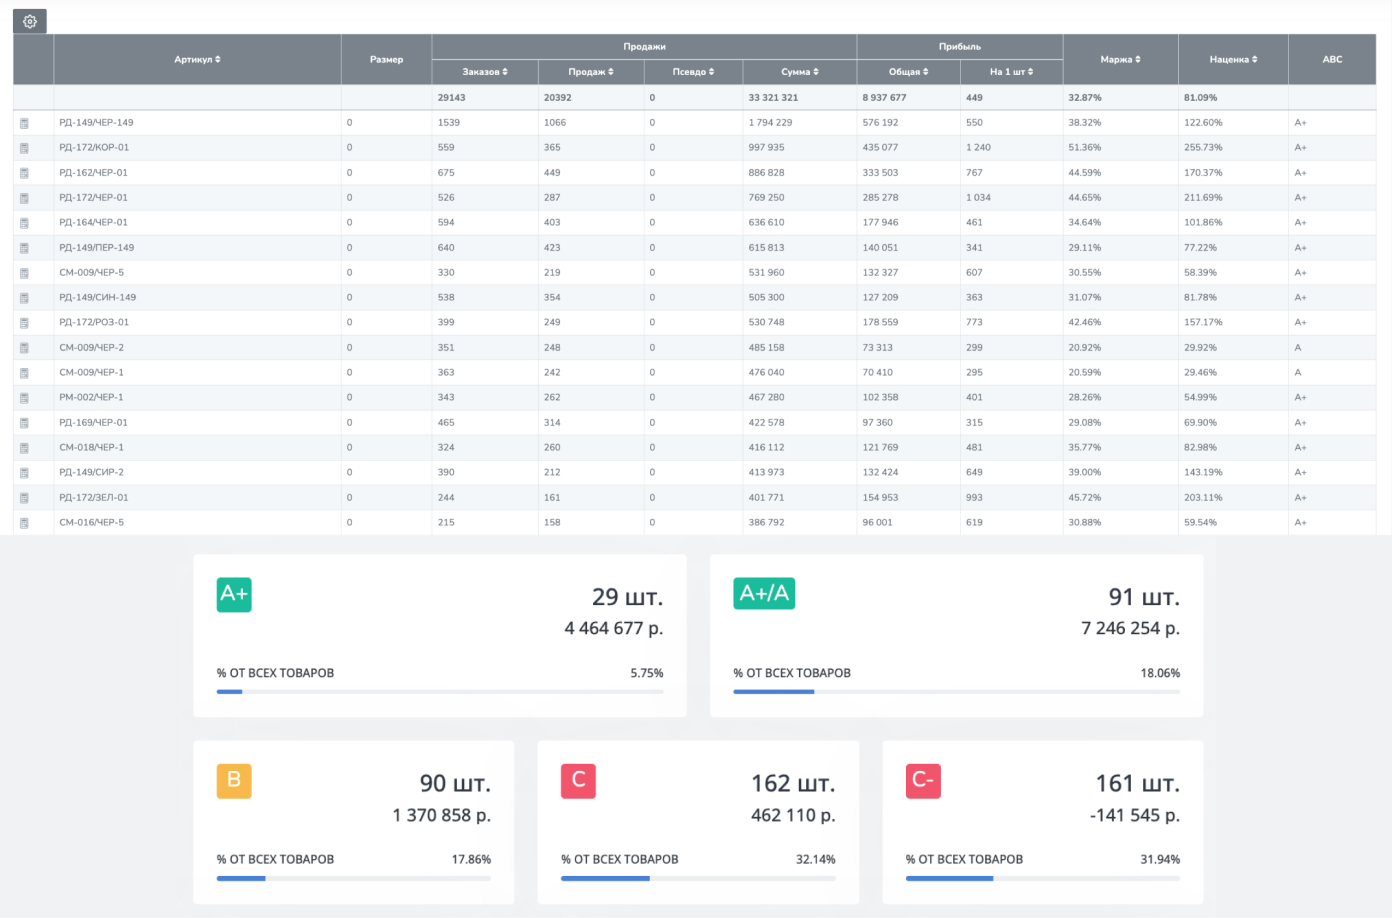The width and height of the screenshot is (1392, 918).
Task: Click the A+/A card progress bar
Action: pos(956,692)
